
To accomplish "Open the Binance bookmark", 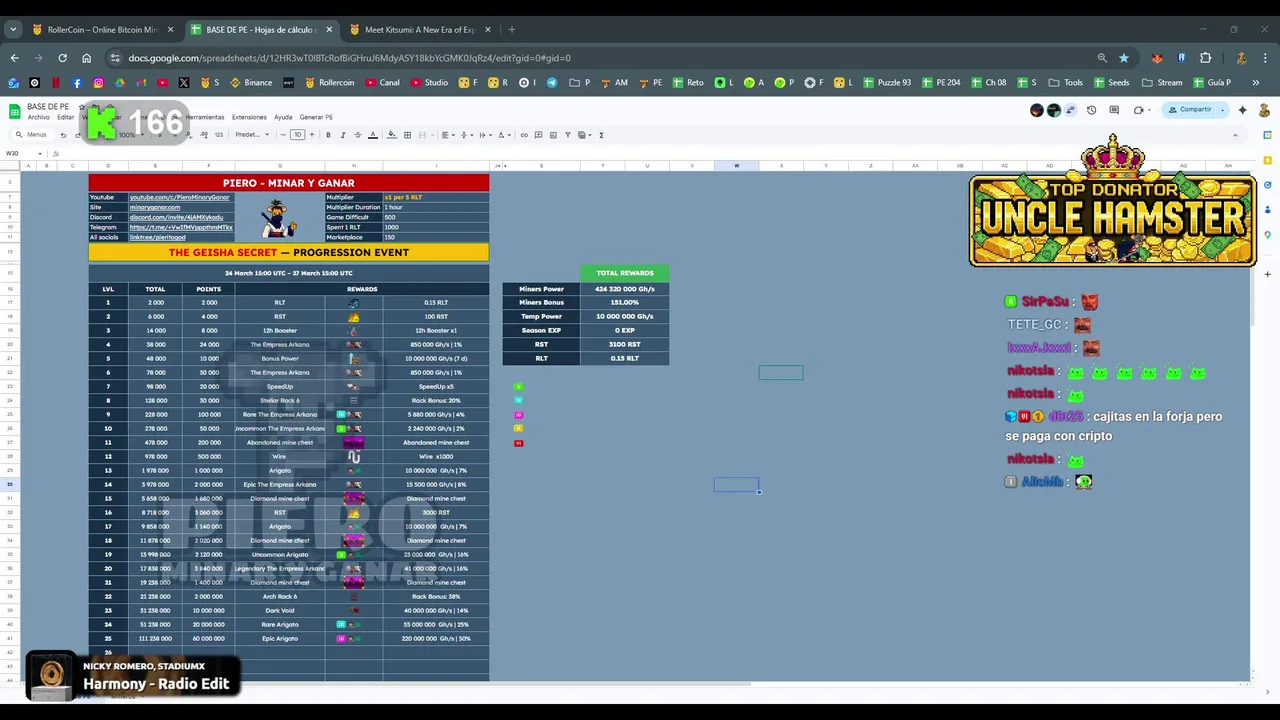I will [251, 83].
